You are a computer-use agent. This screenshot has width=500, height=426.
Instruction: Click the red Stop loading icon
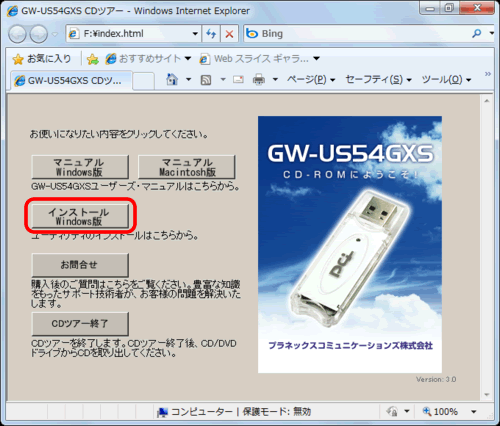point(229,34)
